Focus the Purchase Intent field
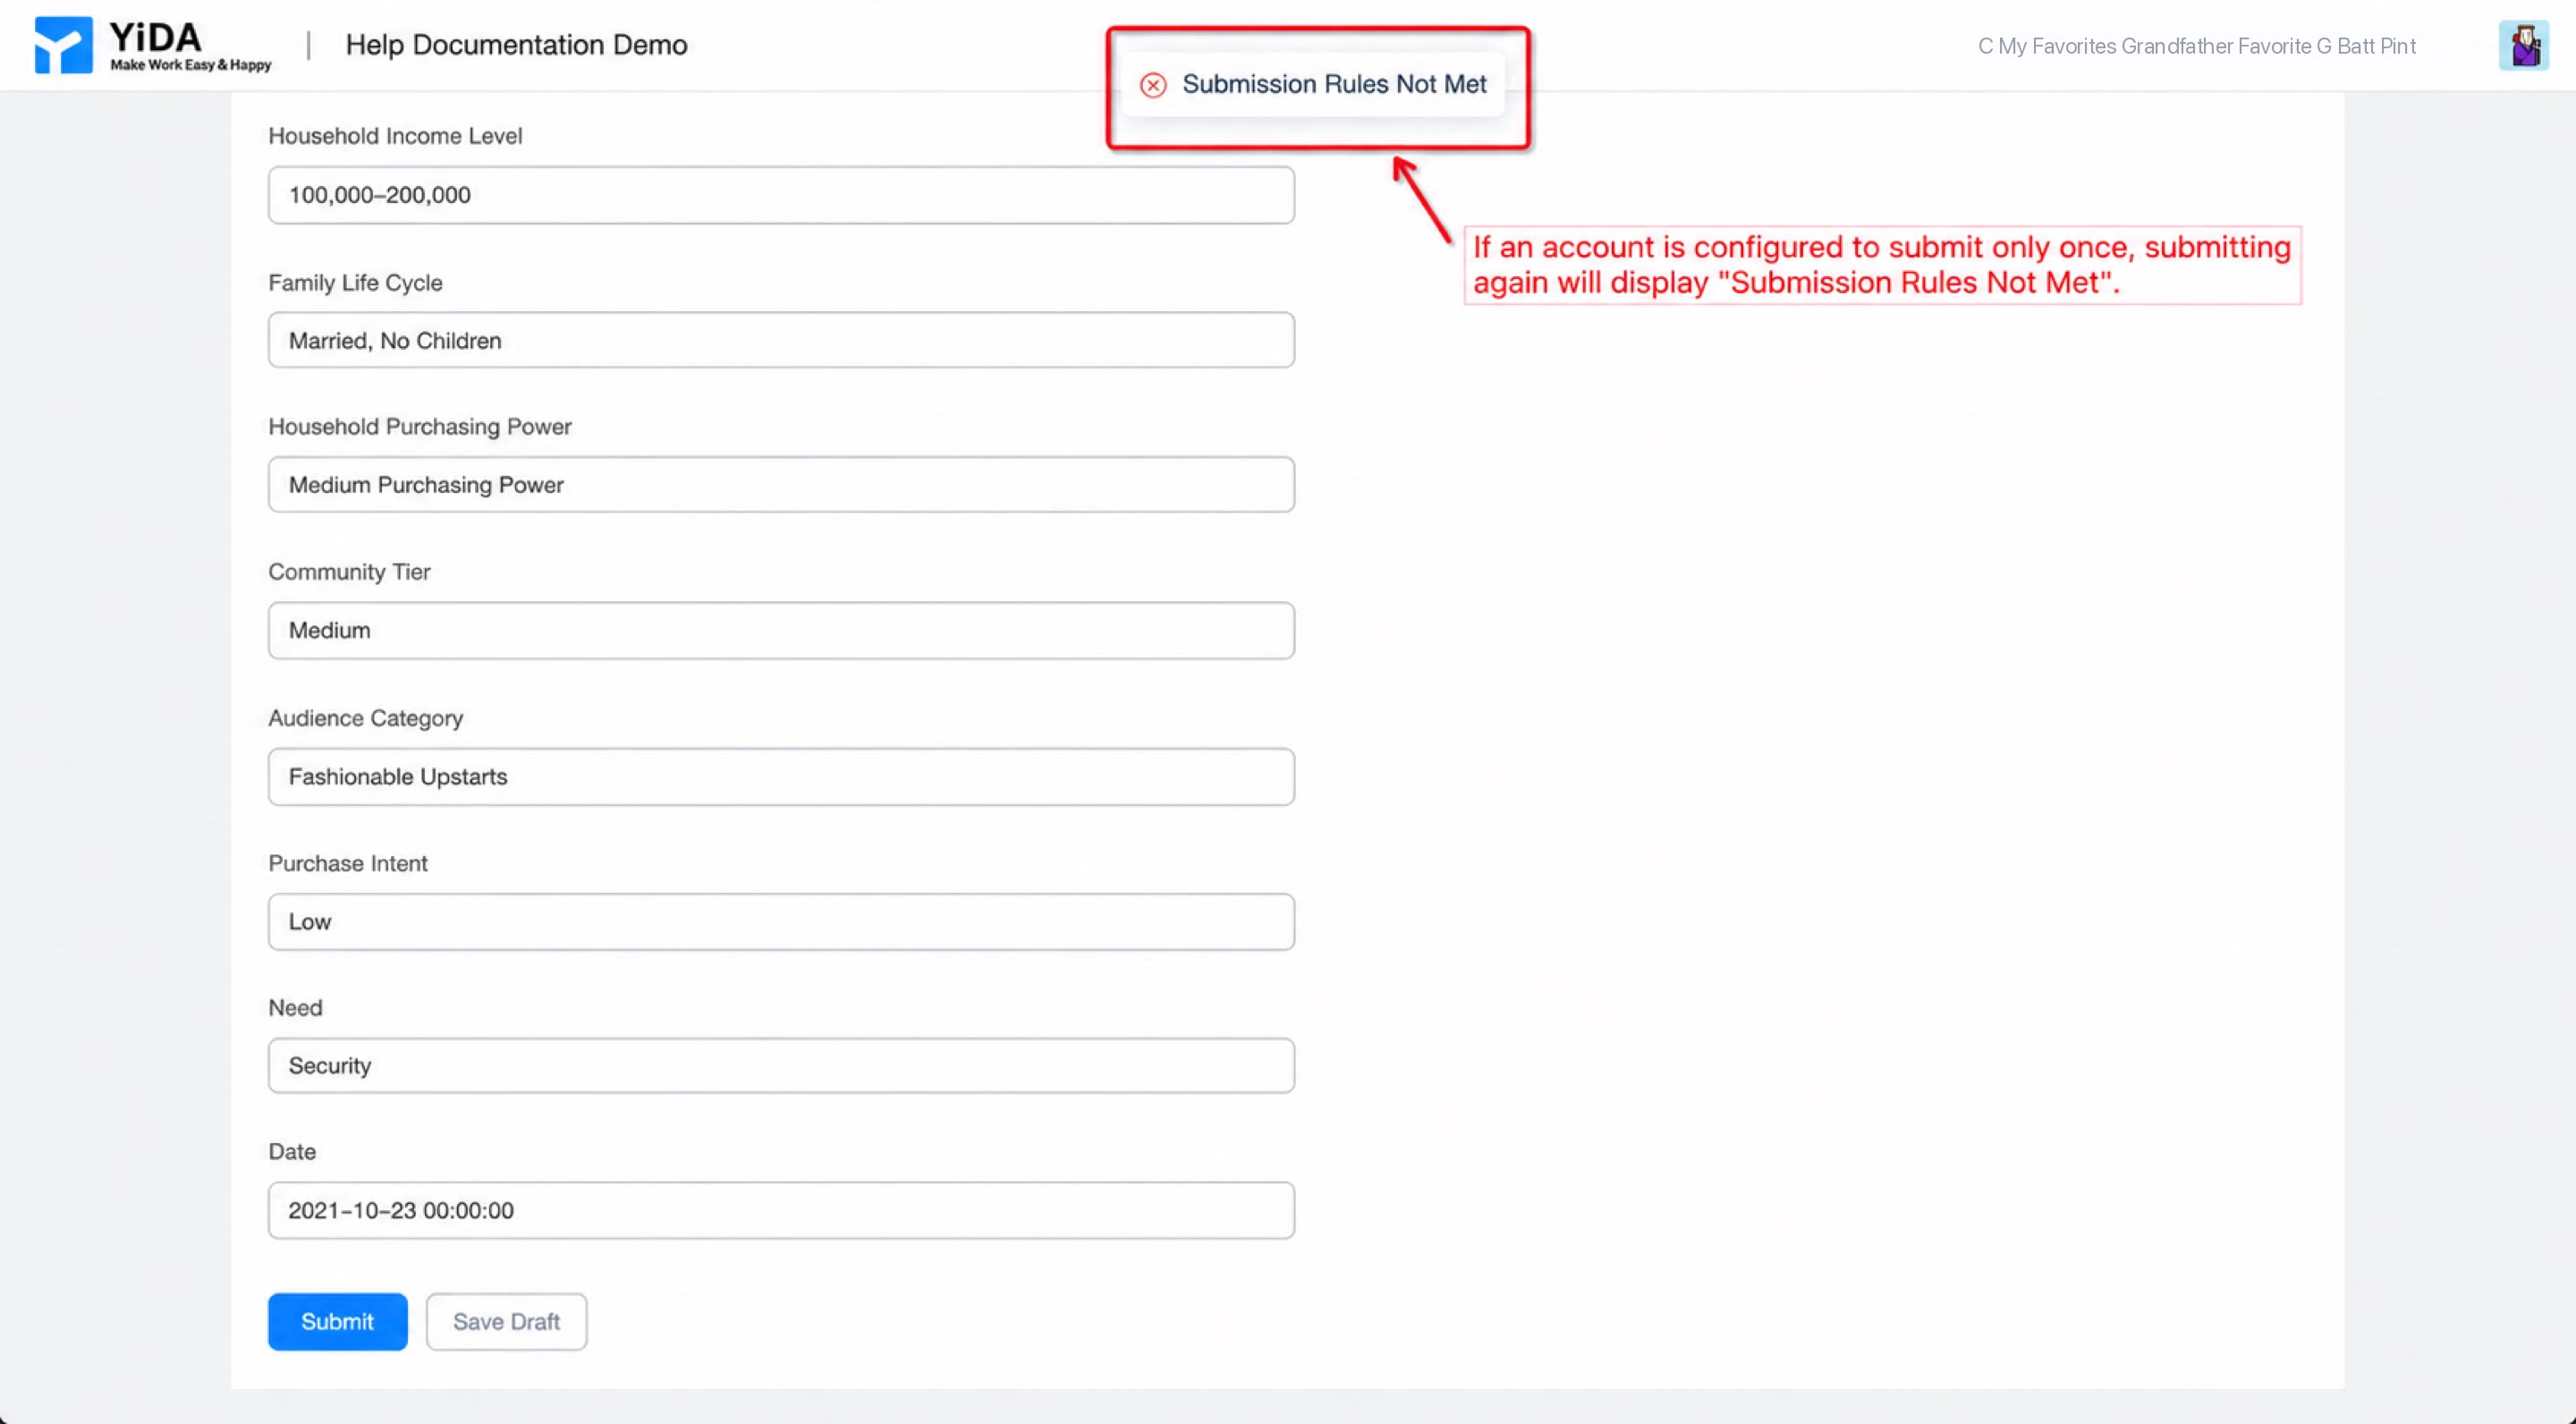The image size is (2576, 1424). click(x=781, y=922)
